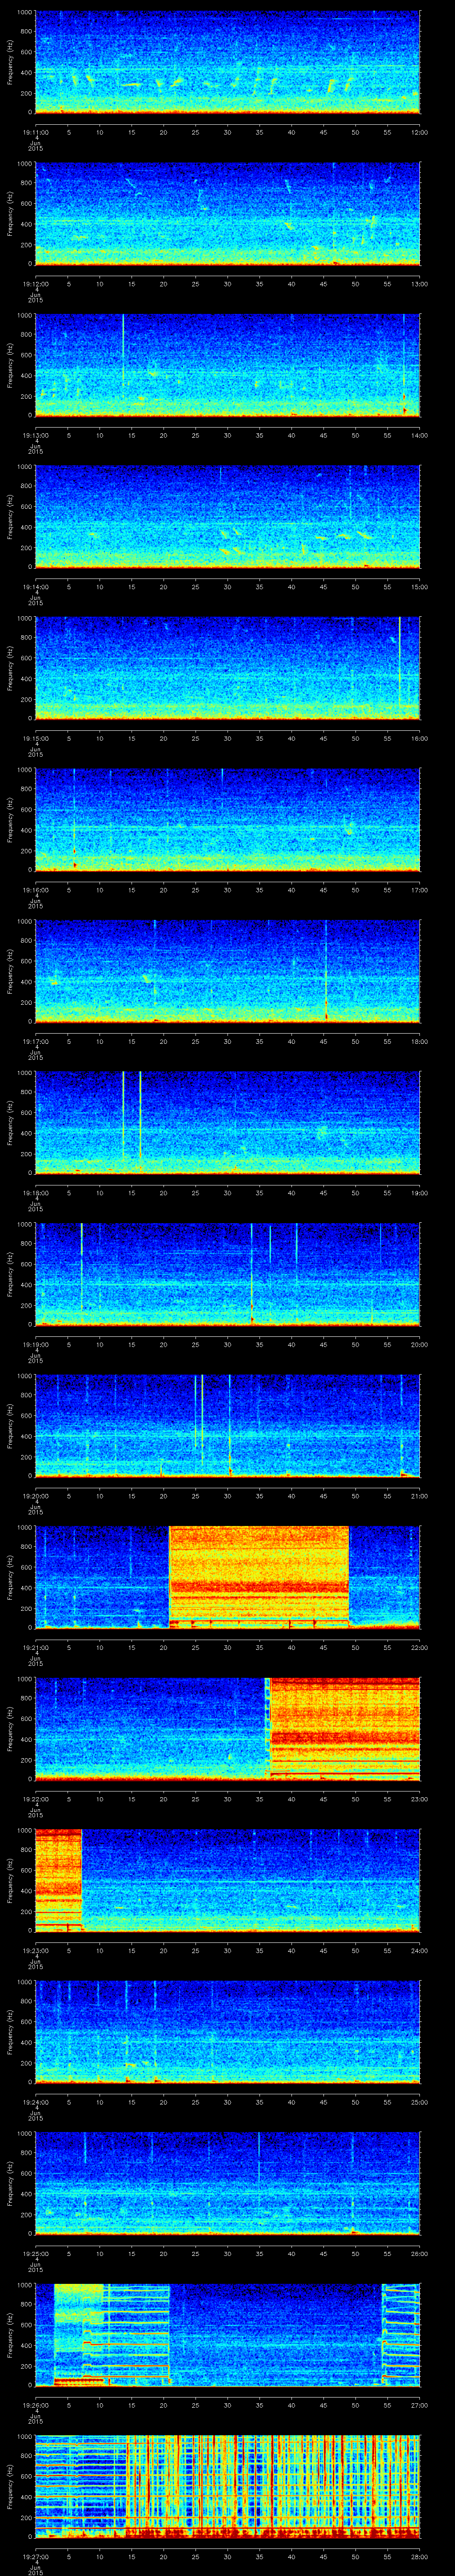Click the 19:11:00 start time label
Screen dimensions: 455x2576
pyautogui.click(x=35, y=131)
